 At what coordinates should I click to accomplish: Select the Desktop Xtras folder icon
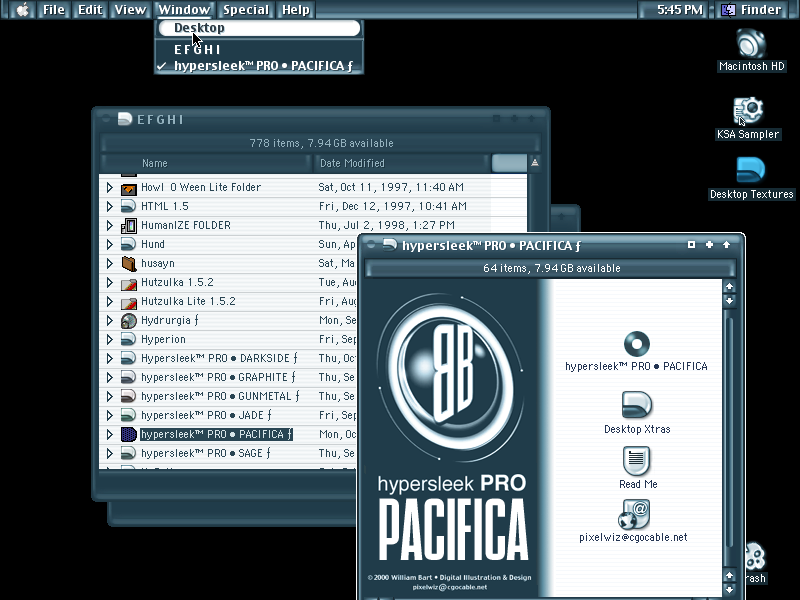tap(636, 405)
